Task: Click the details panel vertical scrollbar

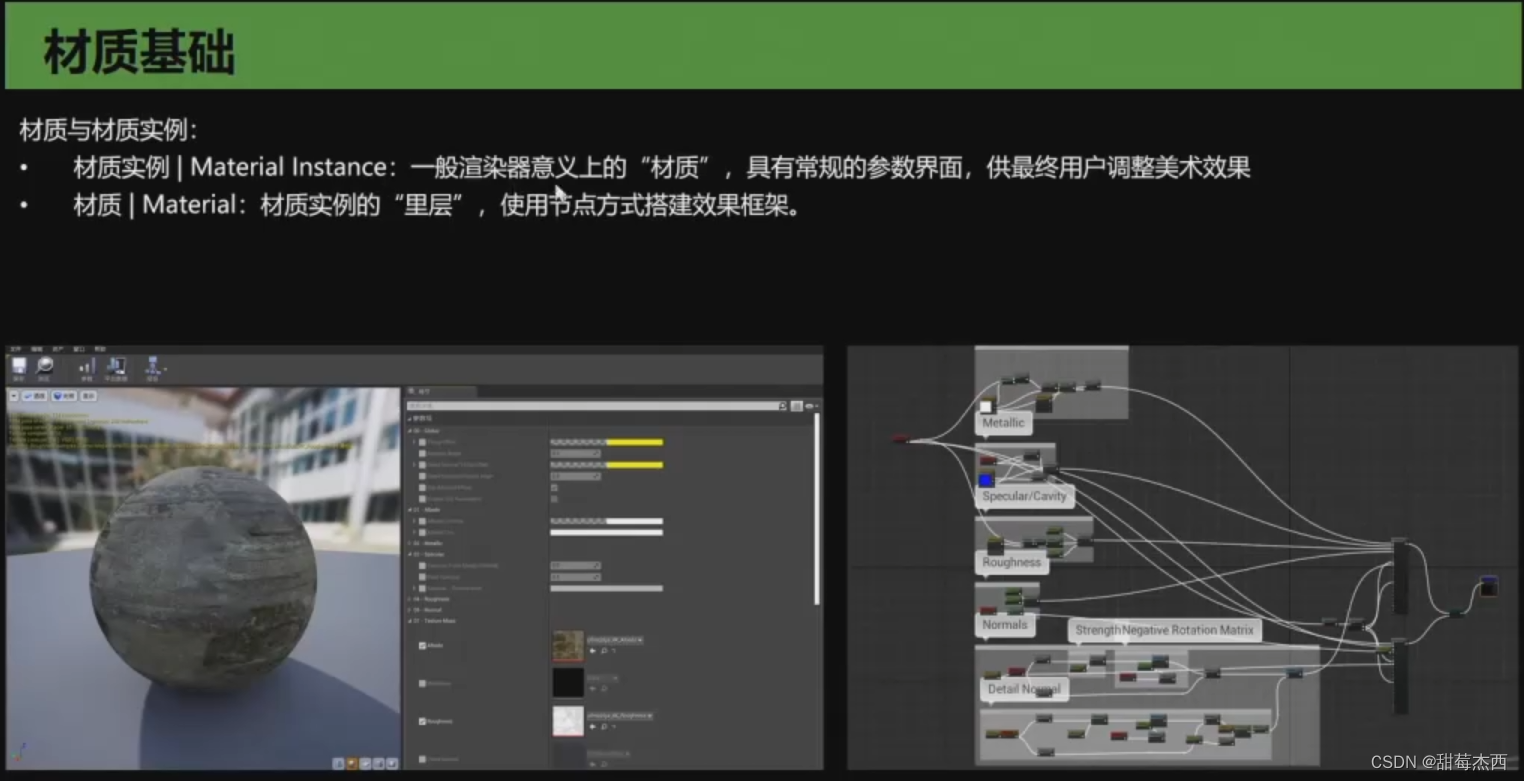Action: click(817, 508)
